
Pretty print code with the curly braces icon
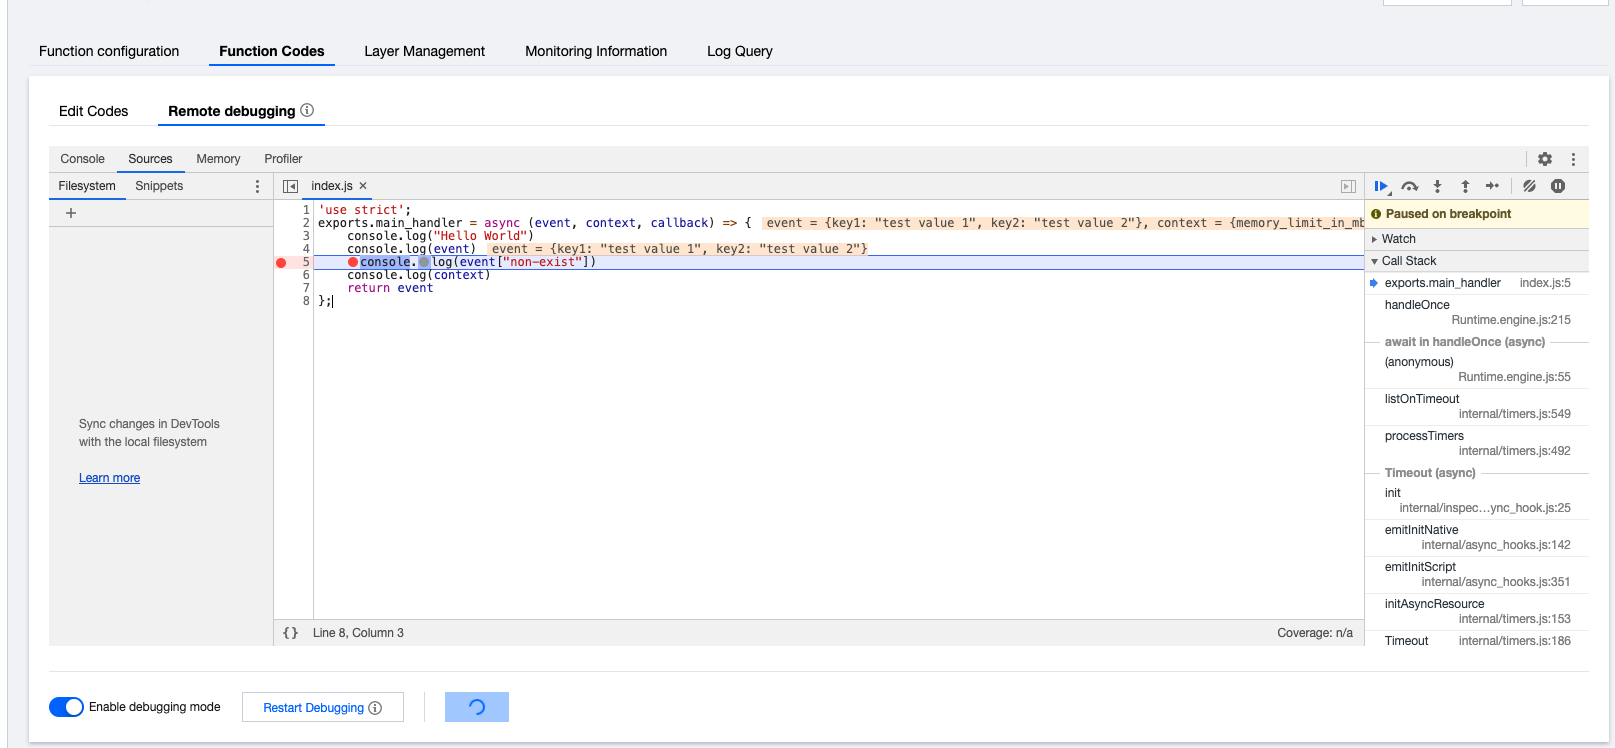pos(290,633)
